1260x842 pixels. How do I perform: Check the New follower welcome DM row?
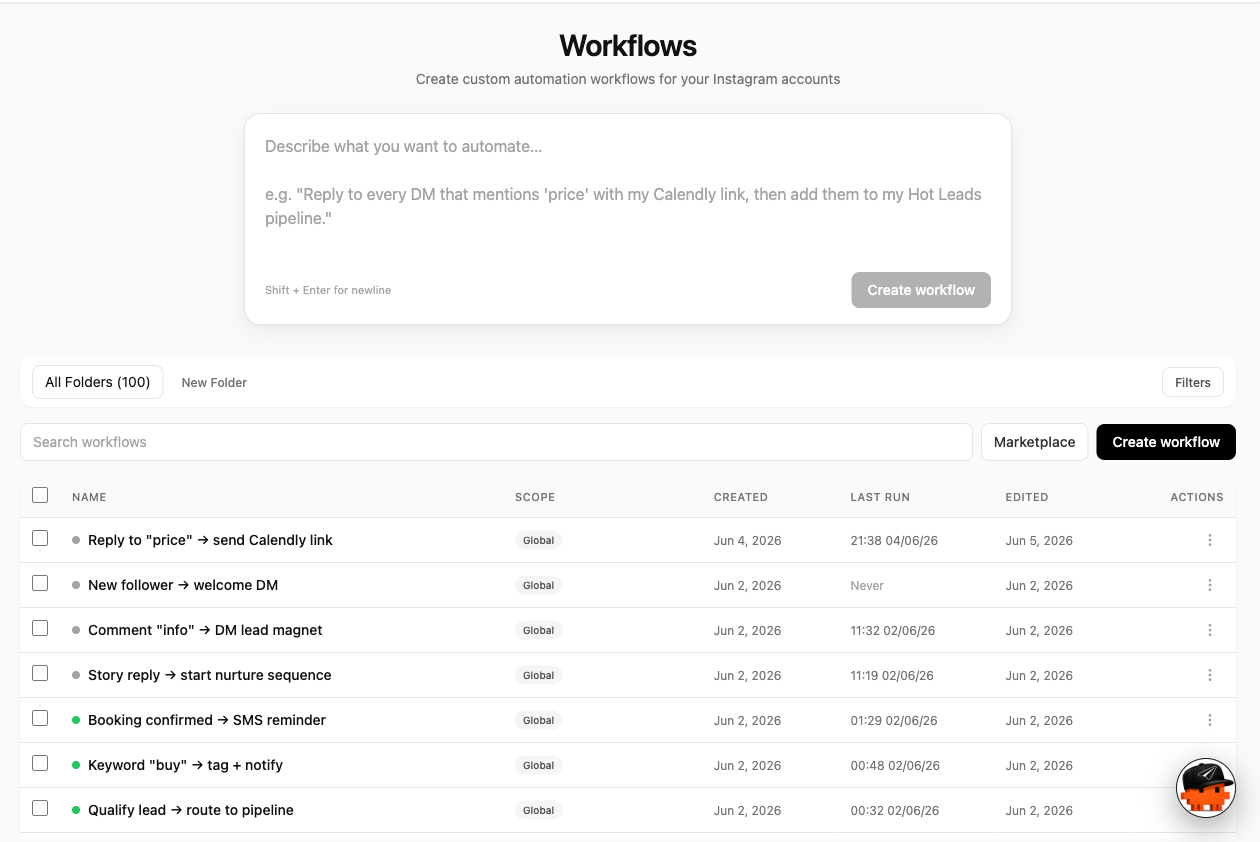[x=40, y=583]
